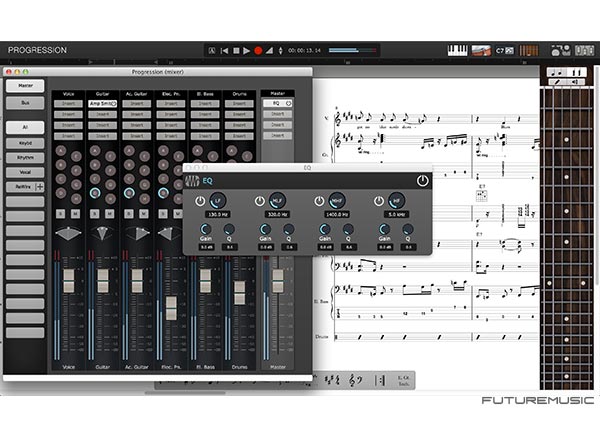This screenshot has width=600, height=431.
Task: Toggle the MLF band power button
Action: [260, 201]
